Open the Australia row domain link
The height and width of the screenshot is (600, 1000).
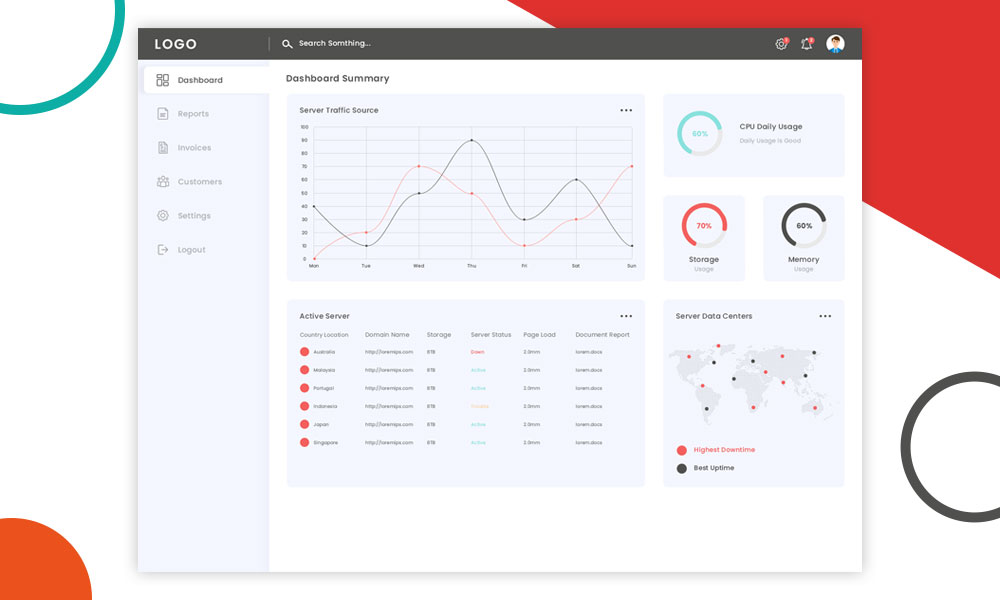tap(389, 352)
